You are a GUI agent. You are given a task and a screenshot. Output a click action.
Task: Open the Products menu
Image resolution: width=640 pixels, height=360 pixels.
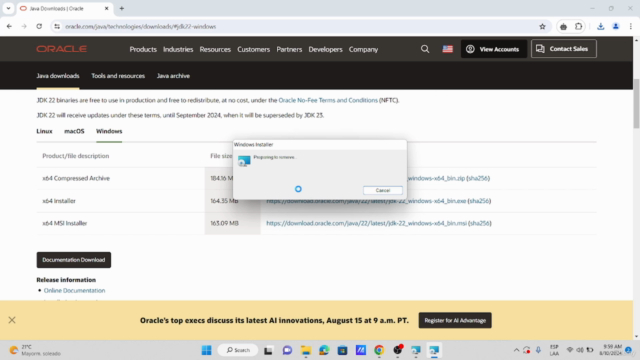coord(143,49)
